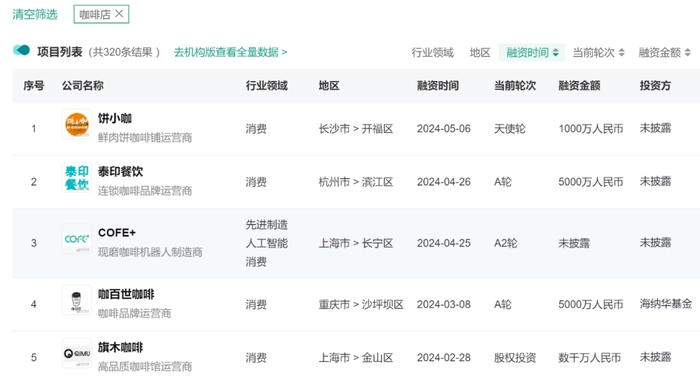The height and width of the screenshot is (379, 700).
Task: Click 清空筛选 to clear filters
Action: tap(35, 14)
